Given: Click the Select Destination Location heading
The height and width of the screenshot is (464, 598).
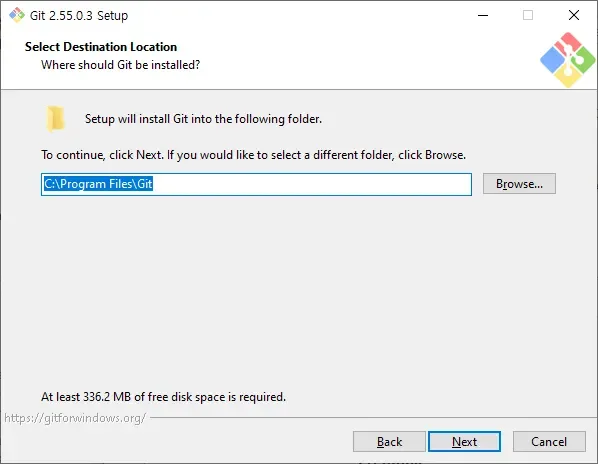Looking at the screenshot, I should 101,47.
